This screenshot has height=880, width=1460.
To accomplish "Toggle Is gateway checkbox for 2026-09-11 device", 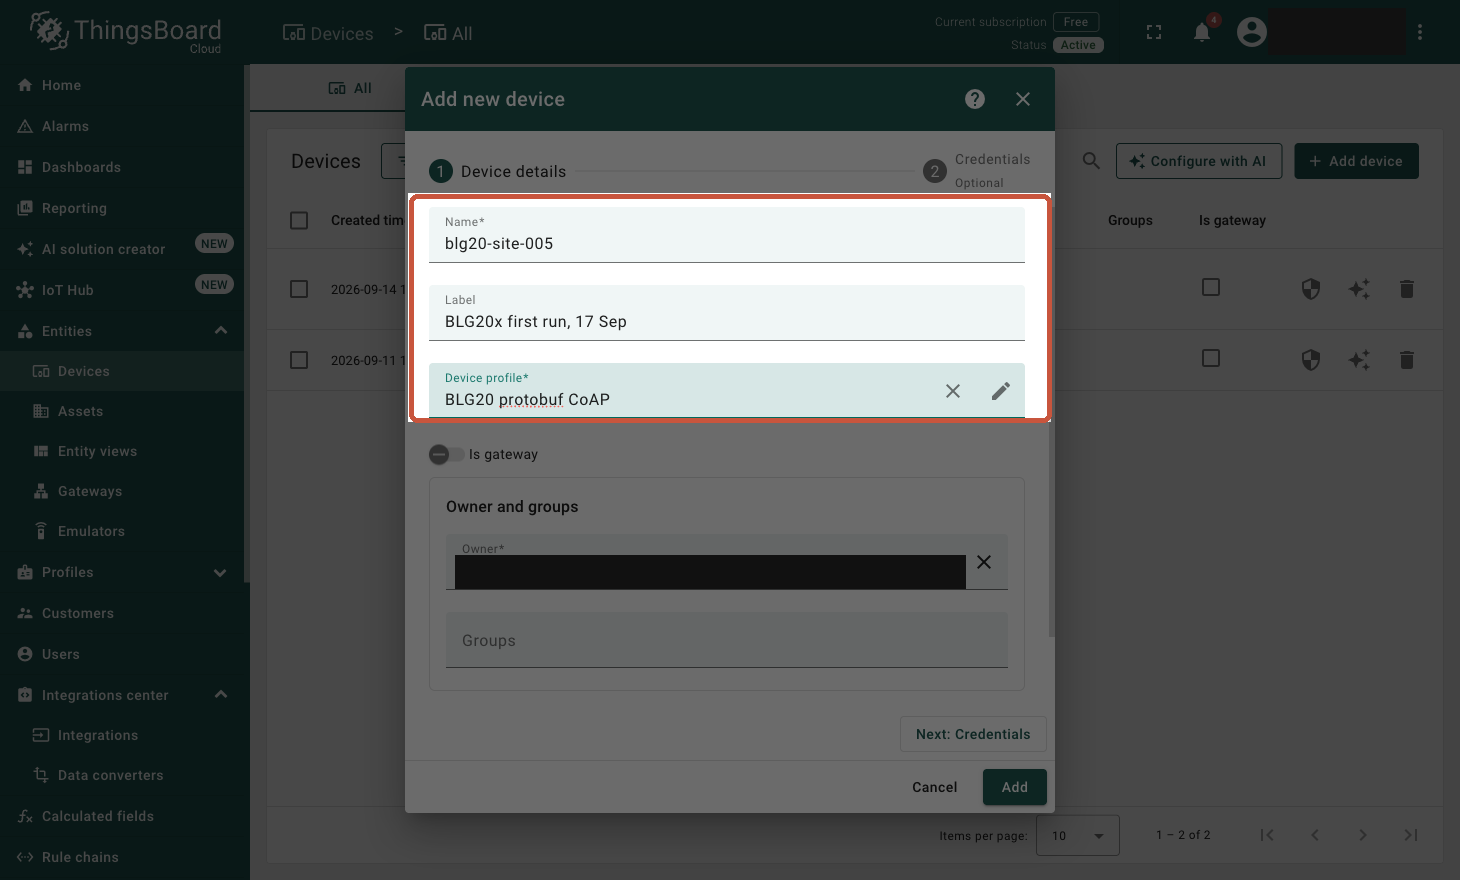I will click(1211, 358).
